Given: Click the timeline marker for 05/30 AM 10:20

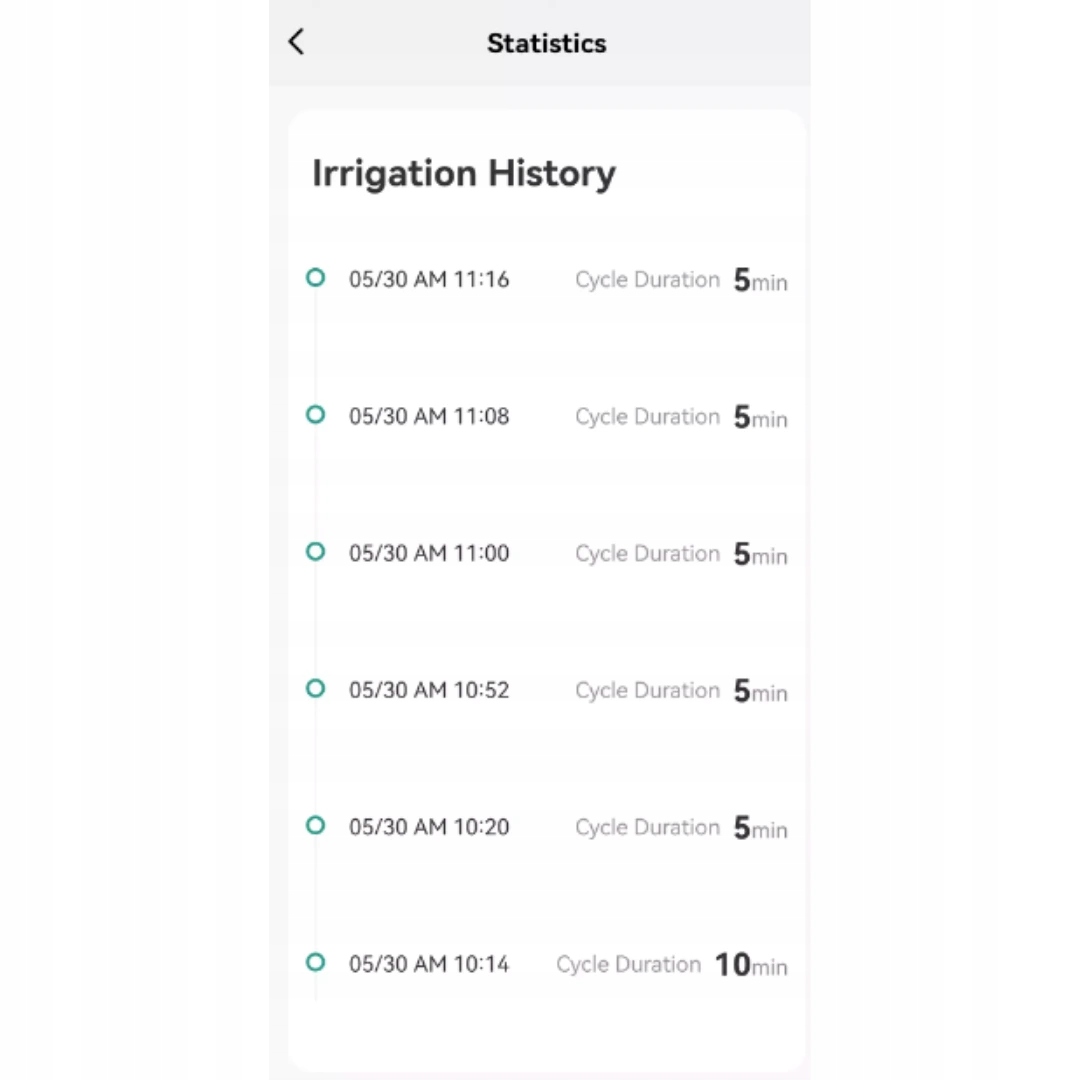Looking at the screenshot, I should [x=315, y=825].
